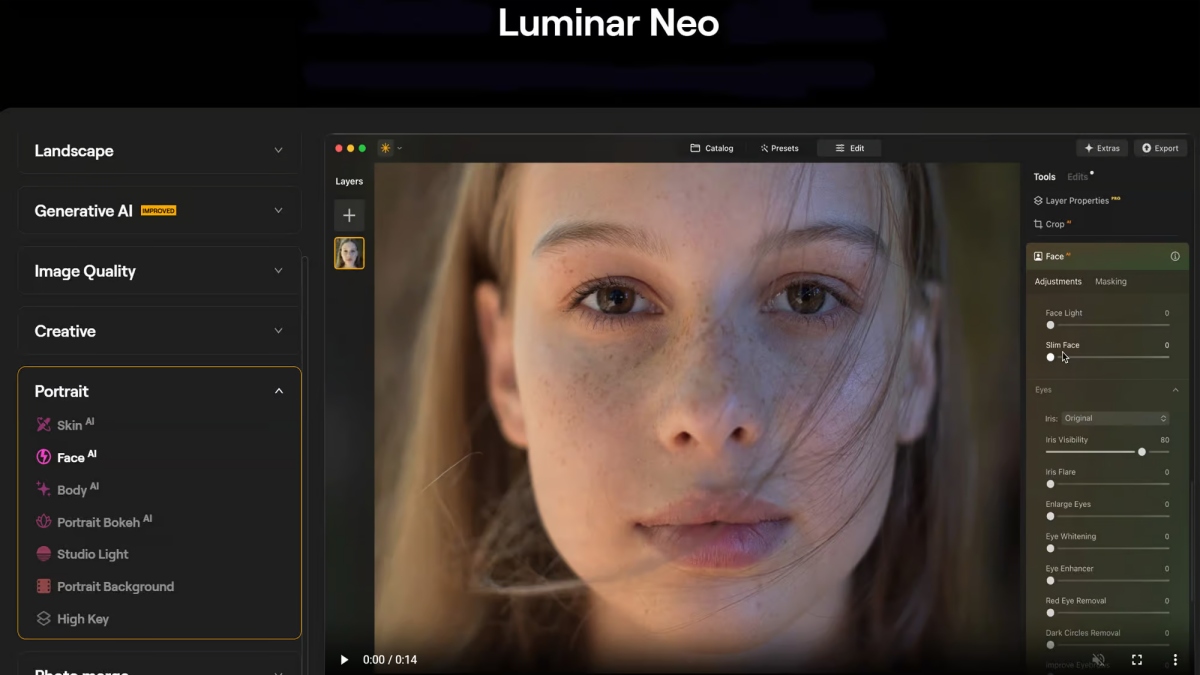Open the Crop AI tool
The image size is (1200, 675).
(1052, 224)
